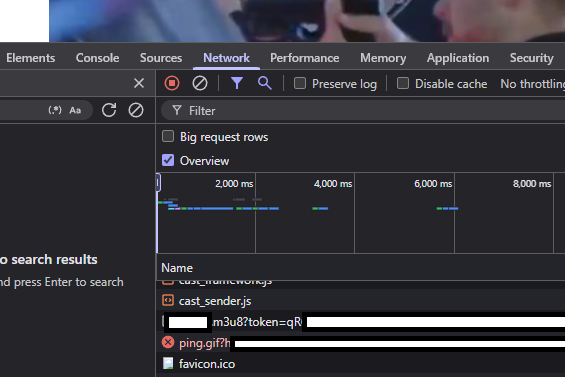Screen dimensions: 565x377
Task: Click the 6,000 ms overview timeline marker
Action: click(x=433, y=183)
